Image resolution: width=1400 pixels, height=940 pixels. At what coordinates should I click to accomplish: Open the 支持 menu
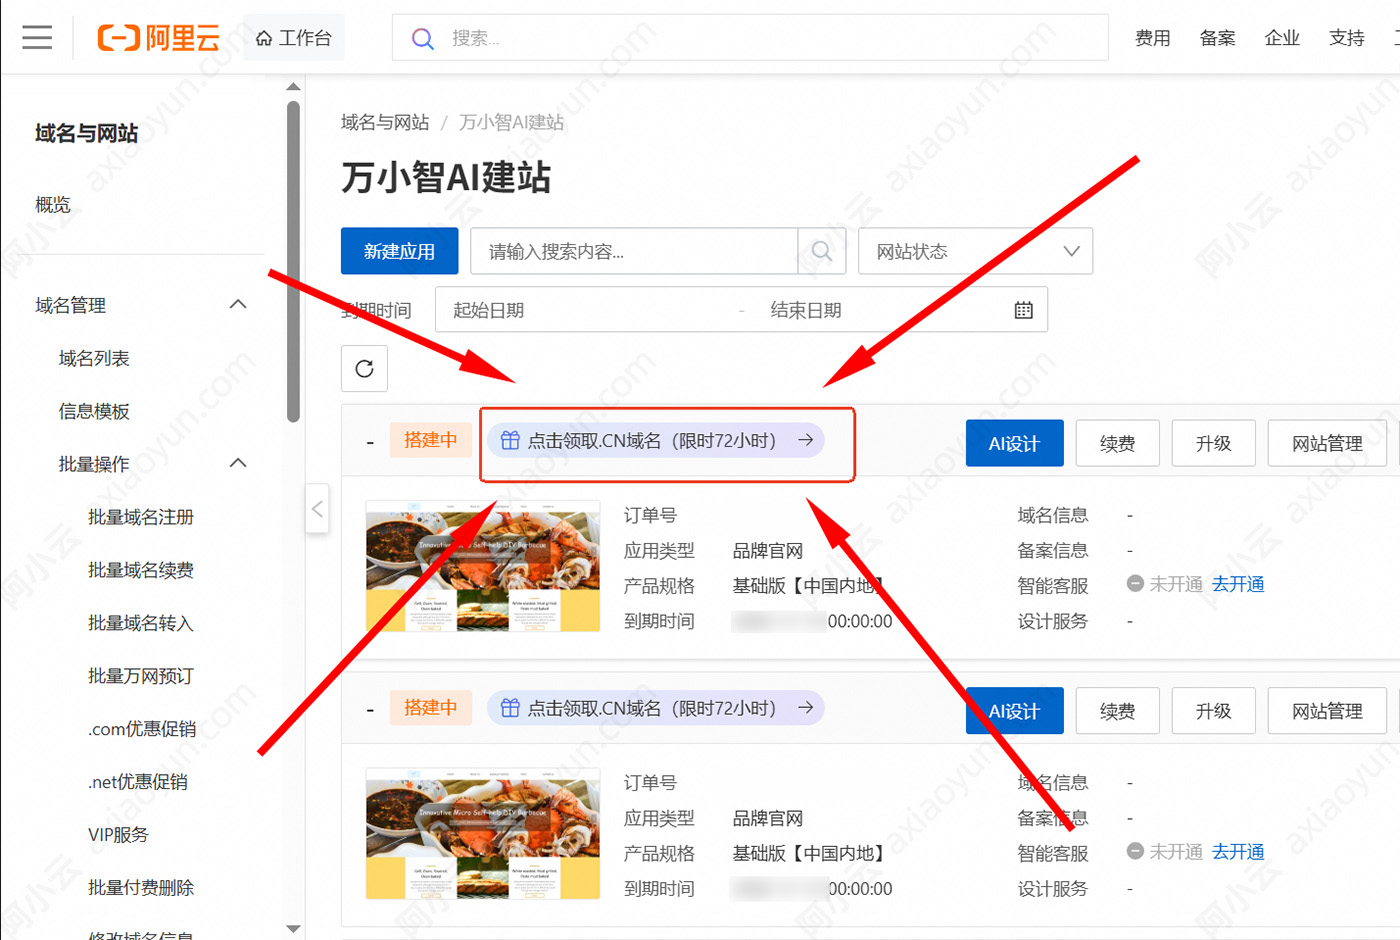coord(1346,38)
